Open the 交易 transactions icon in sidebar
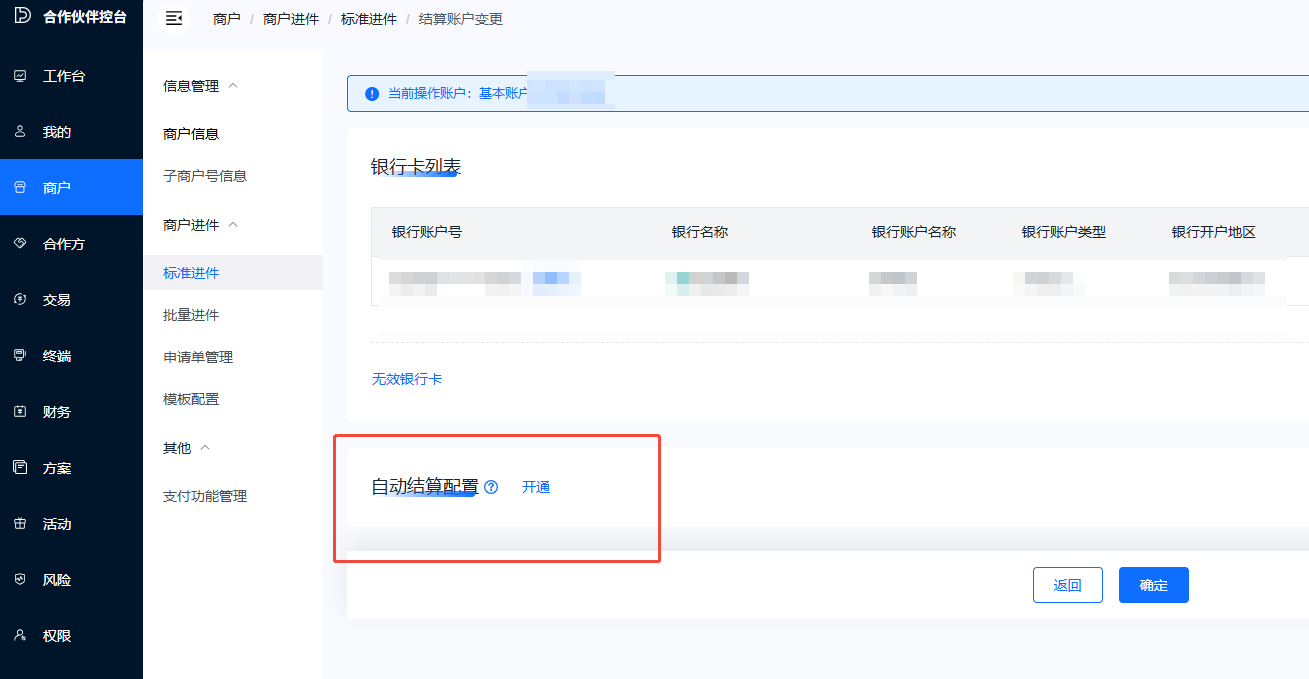1309x679 pixels. [20, 300]
